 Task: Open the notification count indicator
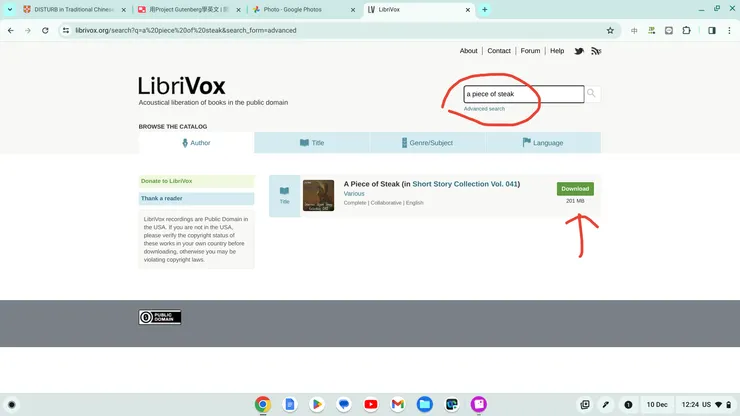tap(628, 405)
